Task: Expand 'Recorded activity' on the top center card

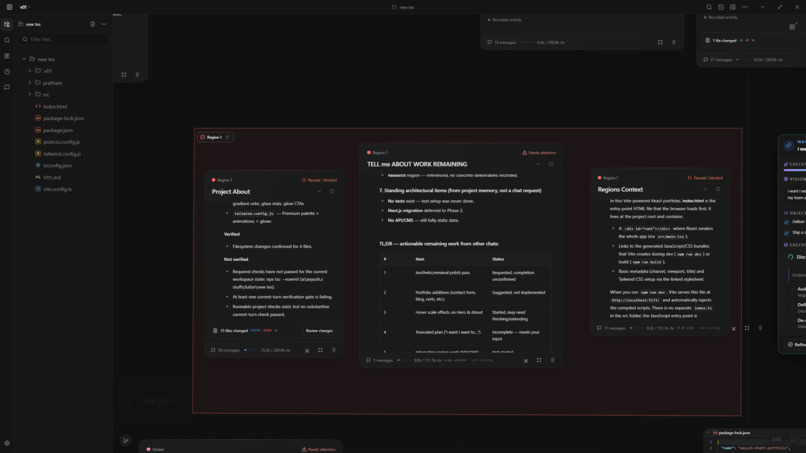Action: (x=504, y=20)
